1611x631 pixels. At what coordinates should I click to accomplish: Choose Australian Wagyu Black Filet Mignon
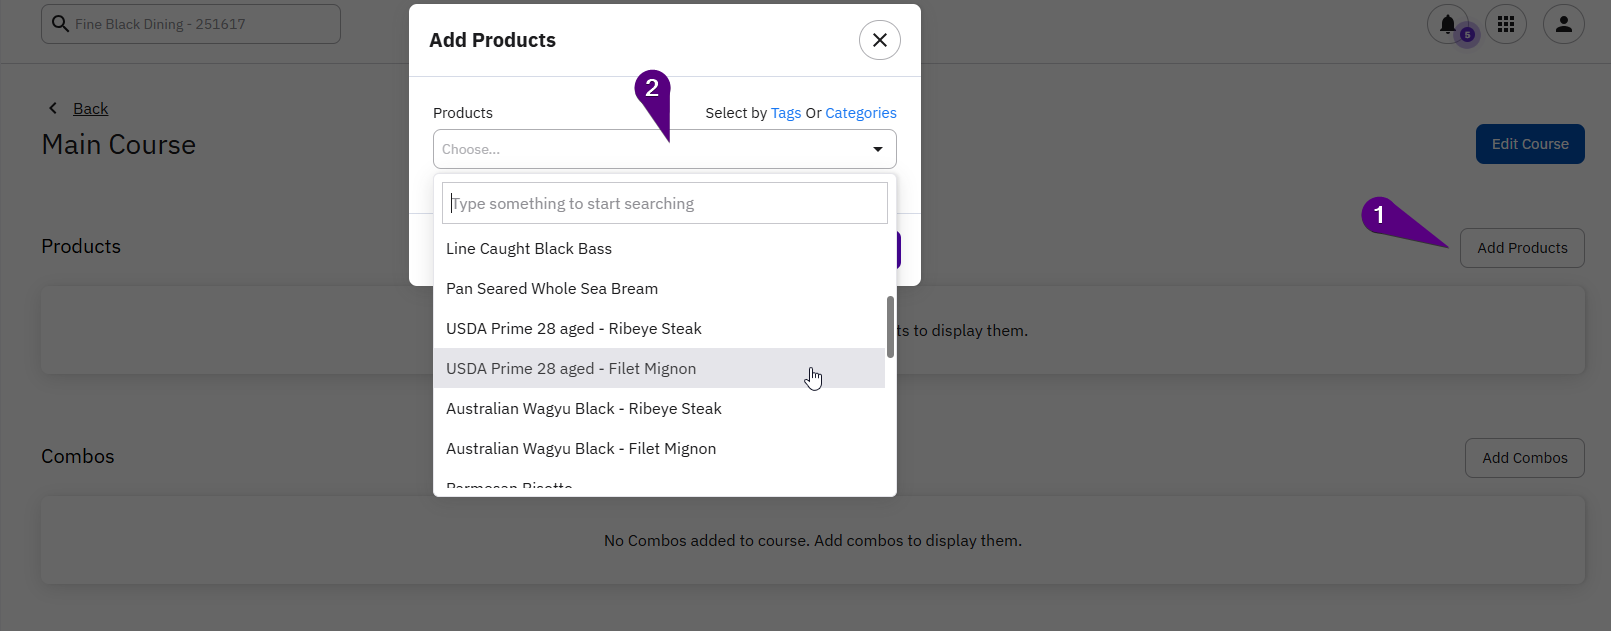click(581, 449)
